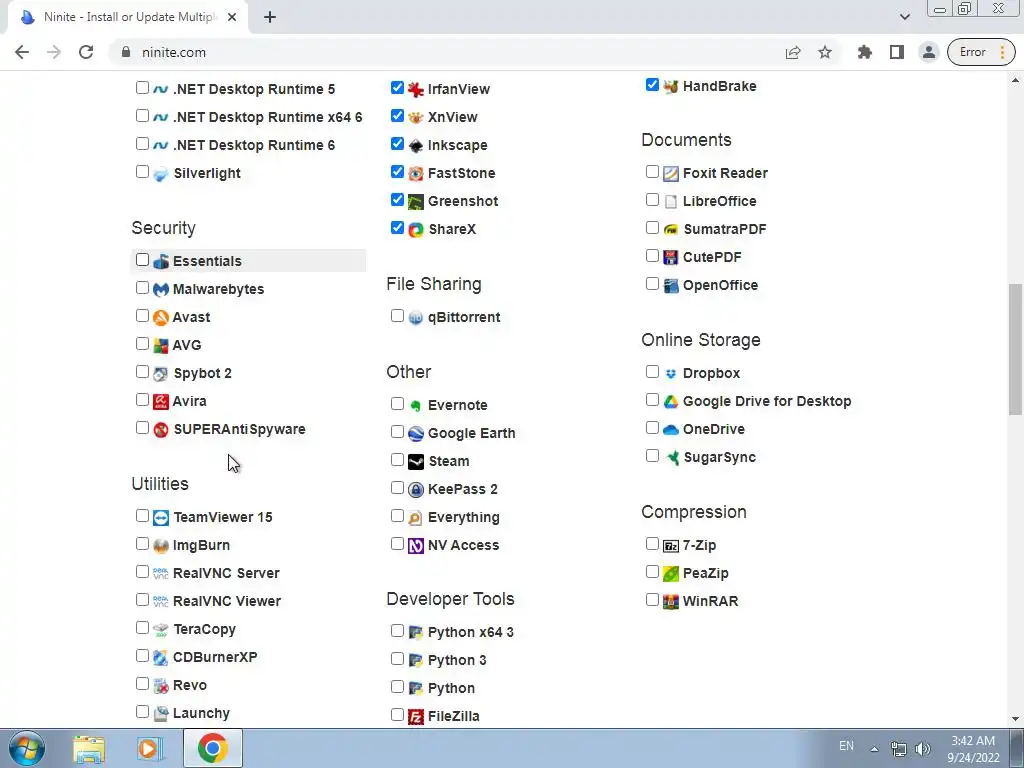The image size is (1024, 768).
Task: Open Windows Media Player from taskbar
Action: coord(149,749)
